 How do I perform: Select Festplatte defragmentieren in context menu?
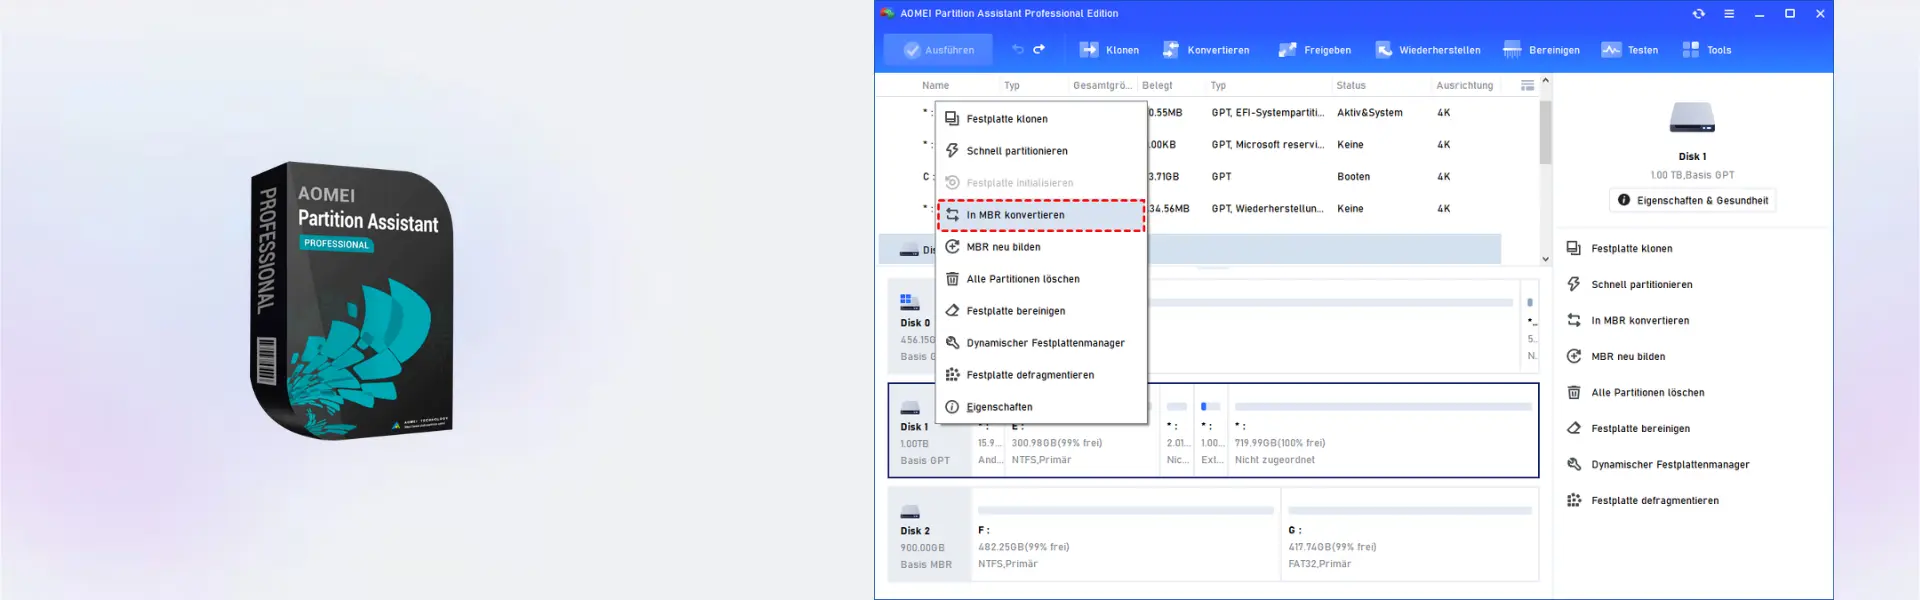1041,375
